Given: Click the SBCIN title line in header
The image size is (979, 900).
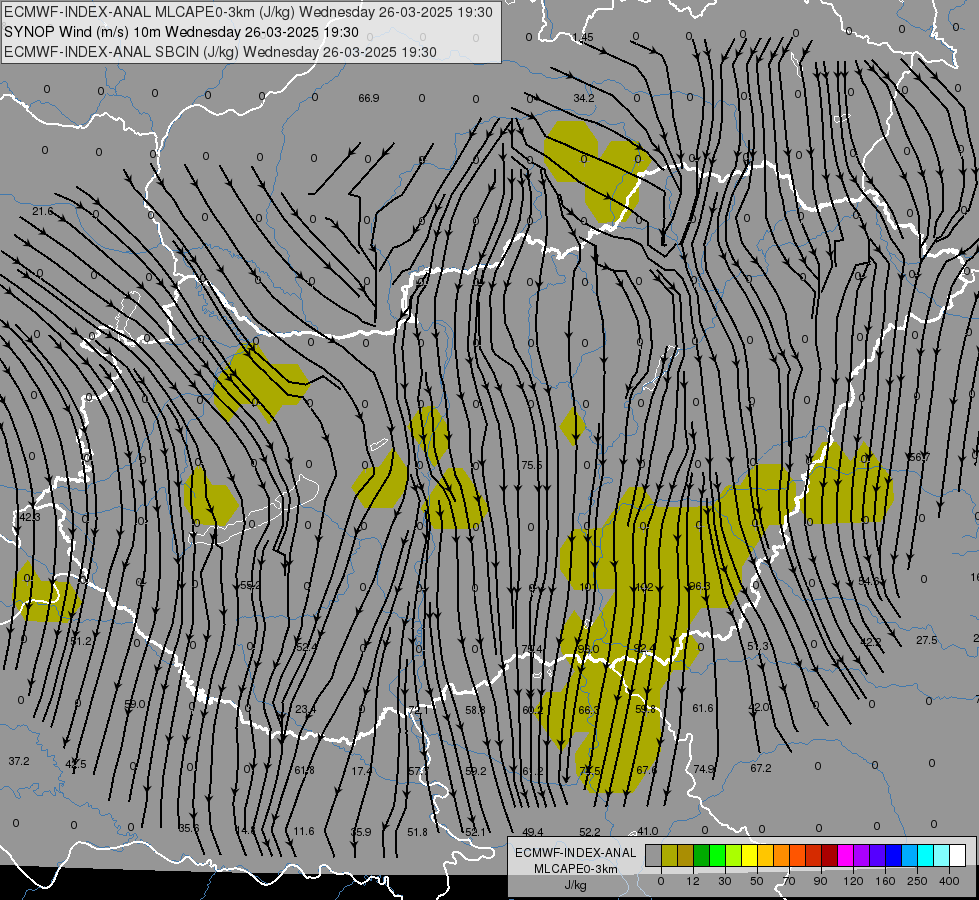Looking at the screenshot, I should (x=220, y=52).
